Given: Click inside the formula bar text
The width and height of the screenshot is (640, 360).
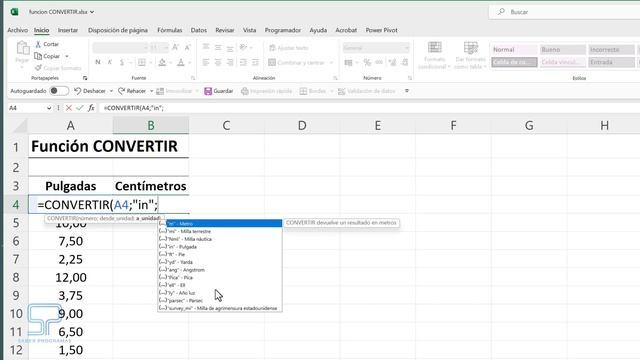Looking at the screenshot, I should click(x=134, y=108).
